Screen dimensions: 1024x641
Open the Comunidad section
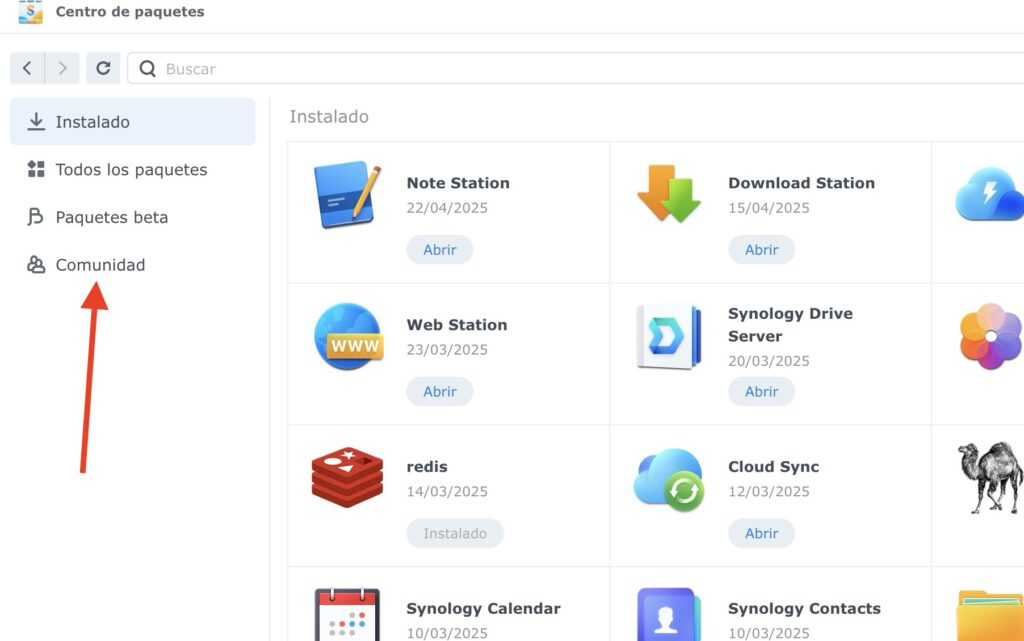coord(133,265)
